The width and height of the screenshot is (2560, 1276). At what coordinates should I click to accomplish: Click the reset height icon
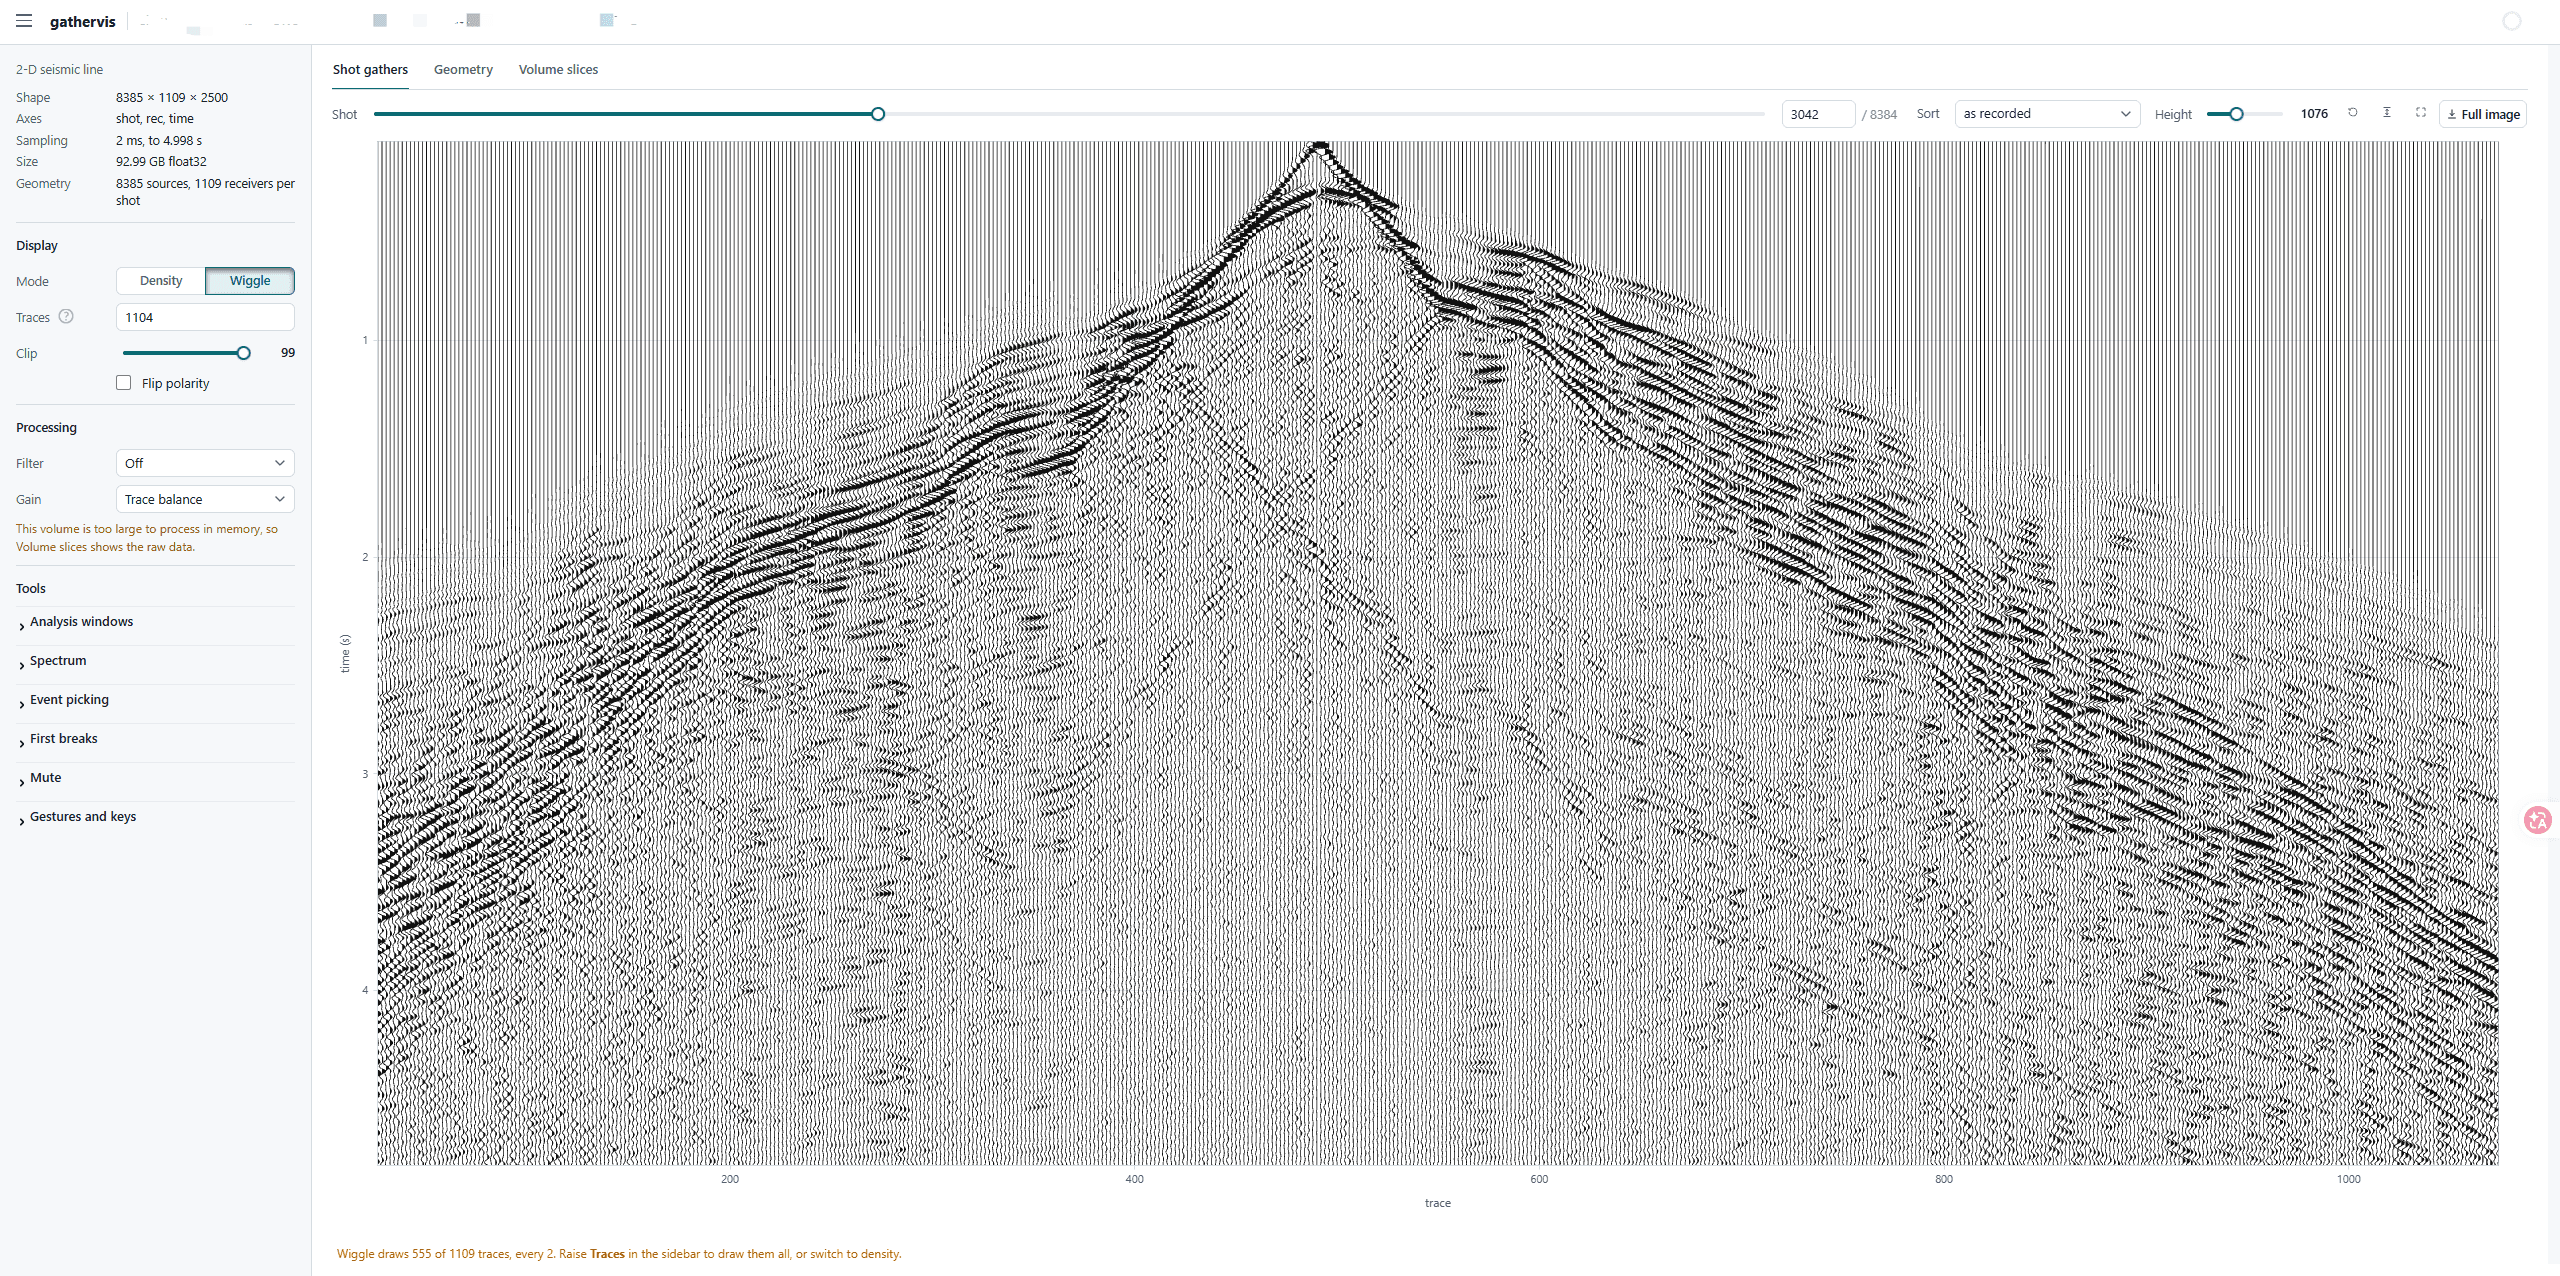[2353, 113]
